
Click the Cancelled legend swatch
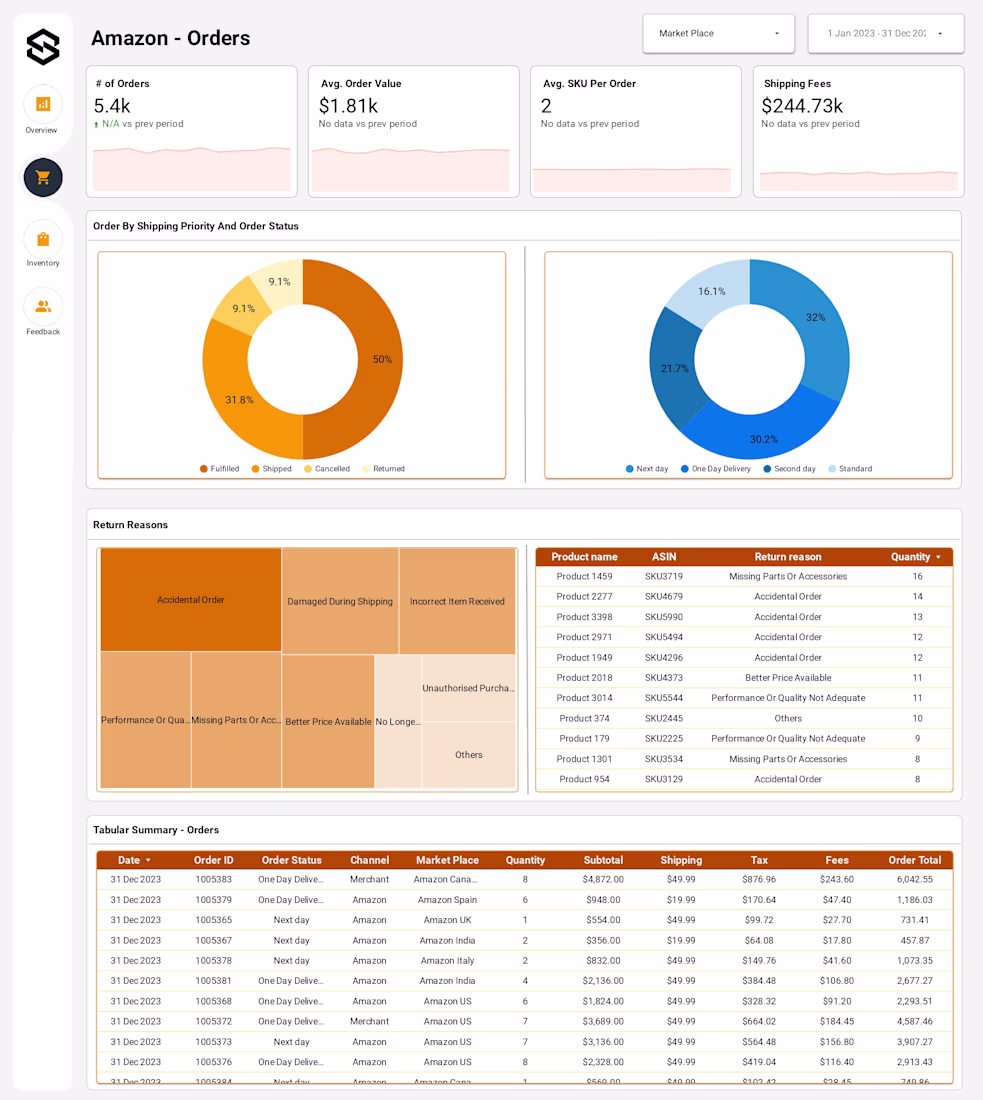tap(308, 469)
